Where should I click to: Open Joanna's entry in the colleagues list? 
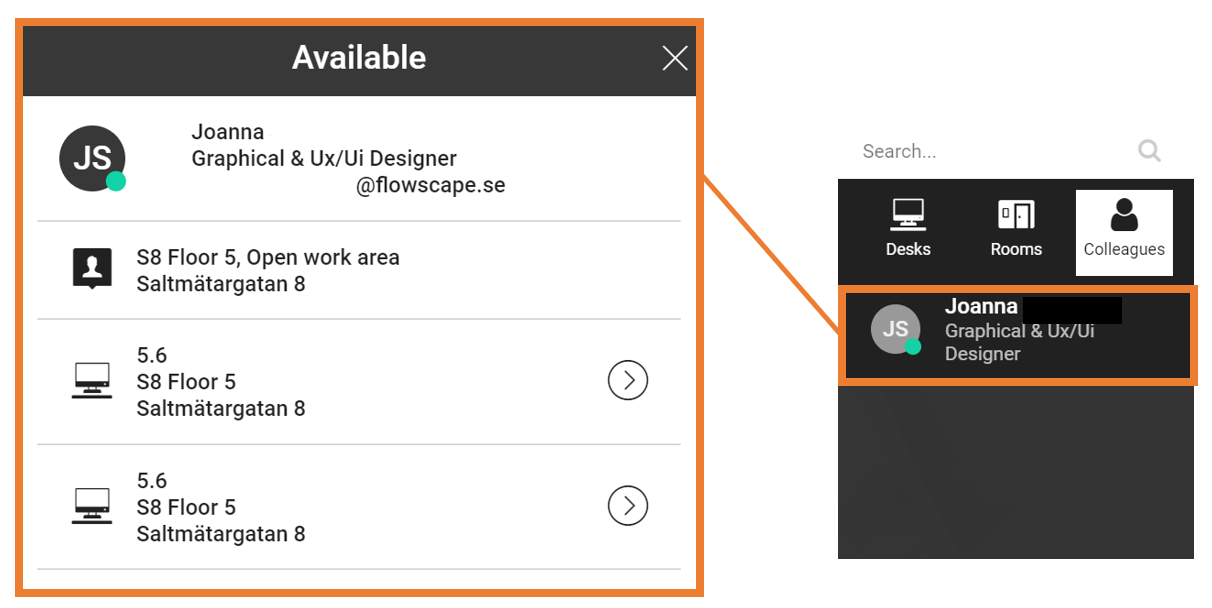[1018, 336]
